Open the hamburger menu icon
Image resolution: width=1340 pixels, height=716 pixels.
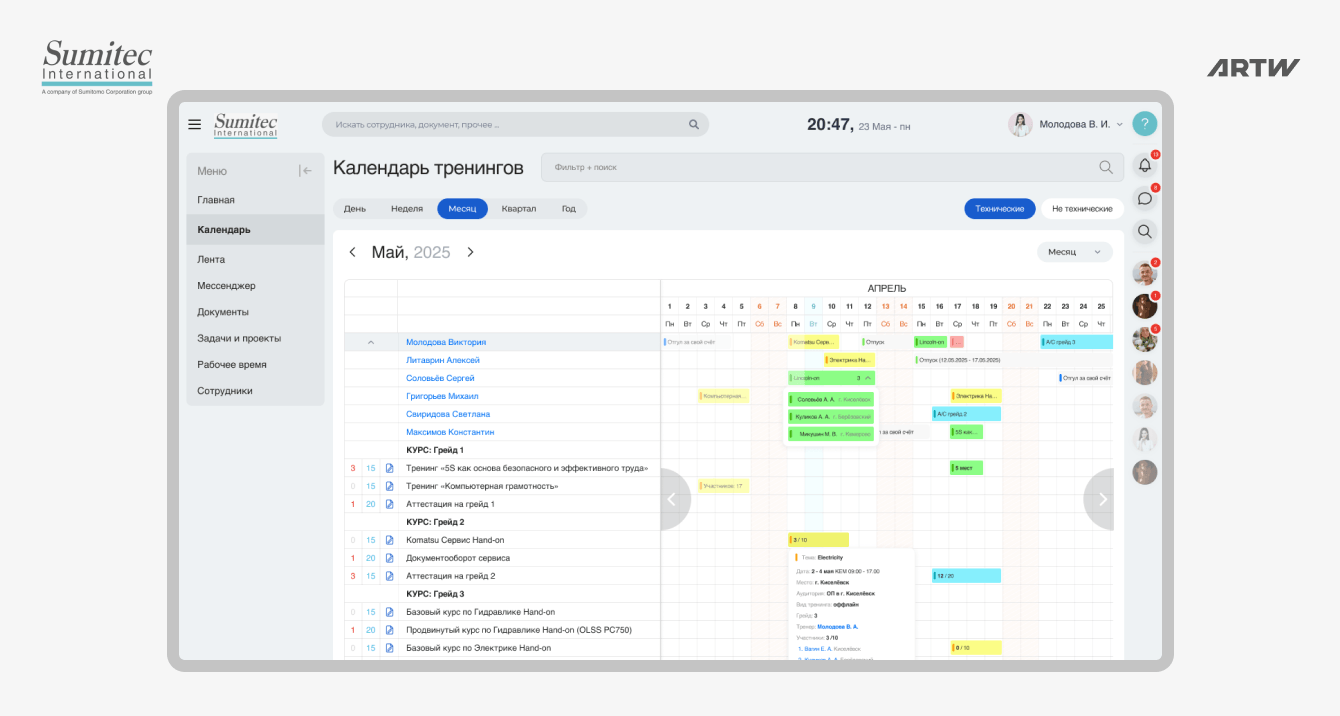195,124
